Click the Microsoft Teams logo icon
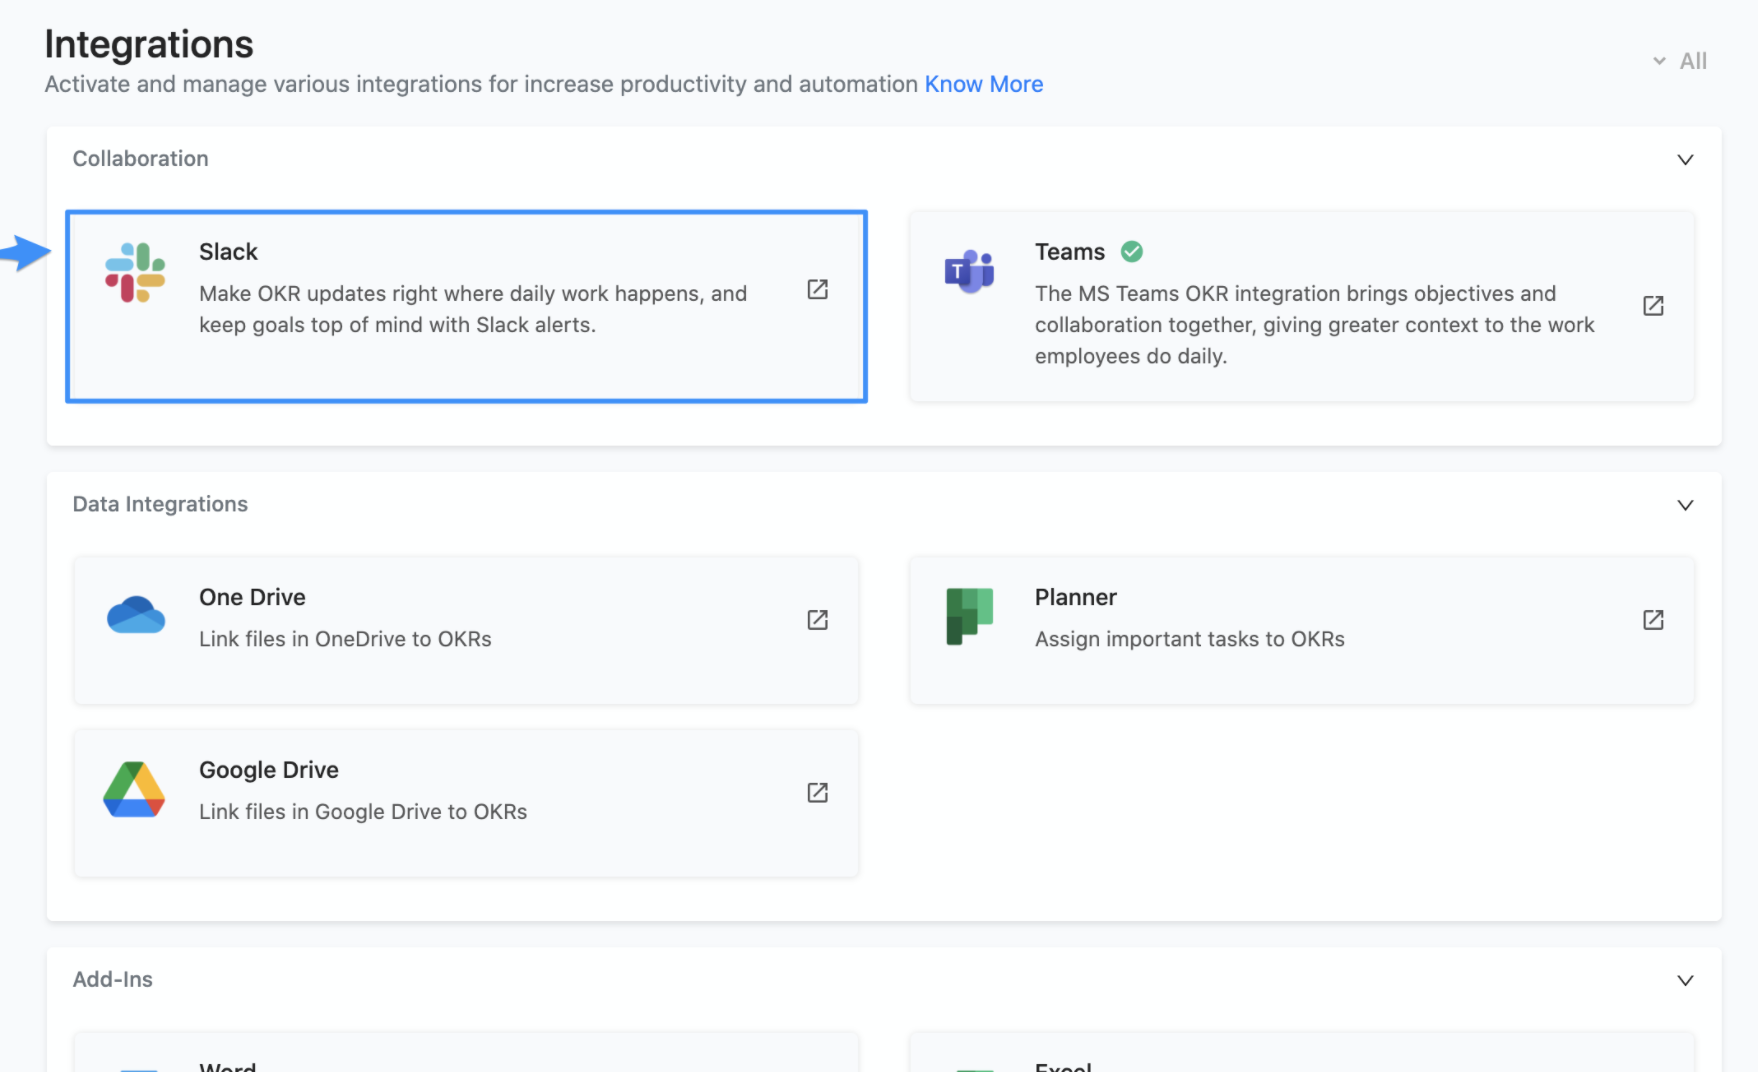The width and height of the screenshot is (1758, 1072). (x=969, y=271)
